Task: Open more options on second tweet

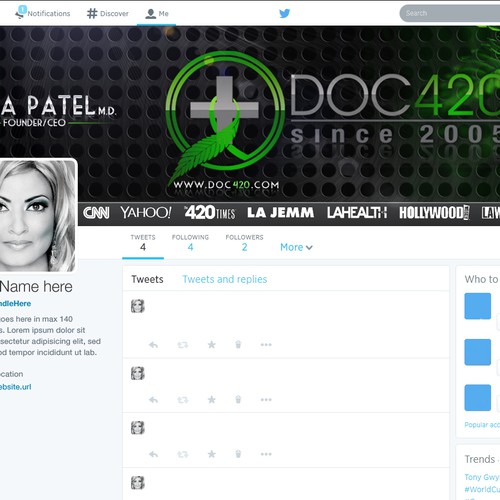Action: pyautogui.click(x=266, y=400)
